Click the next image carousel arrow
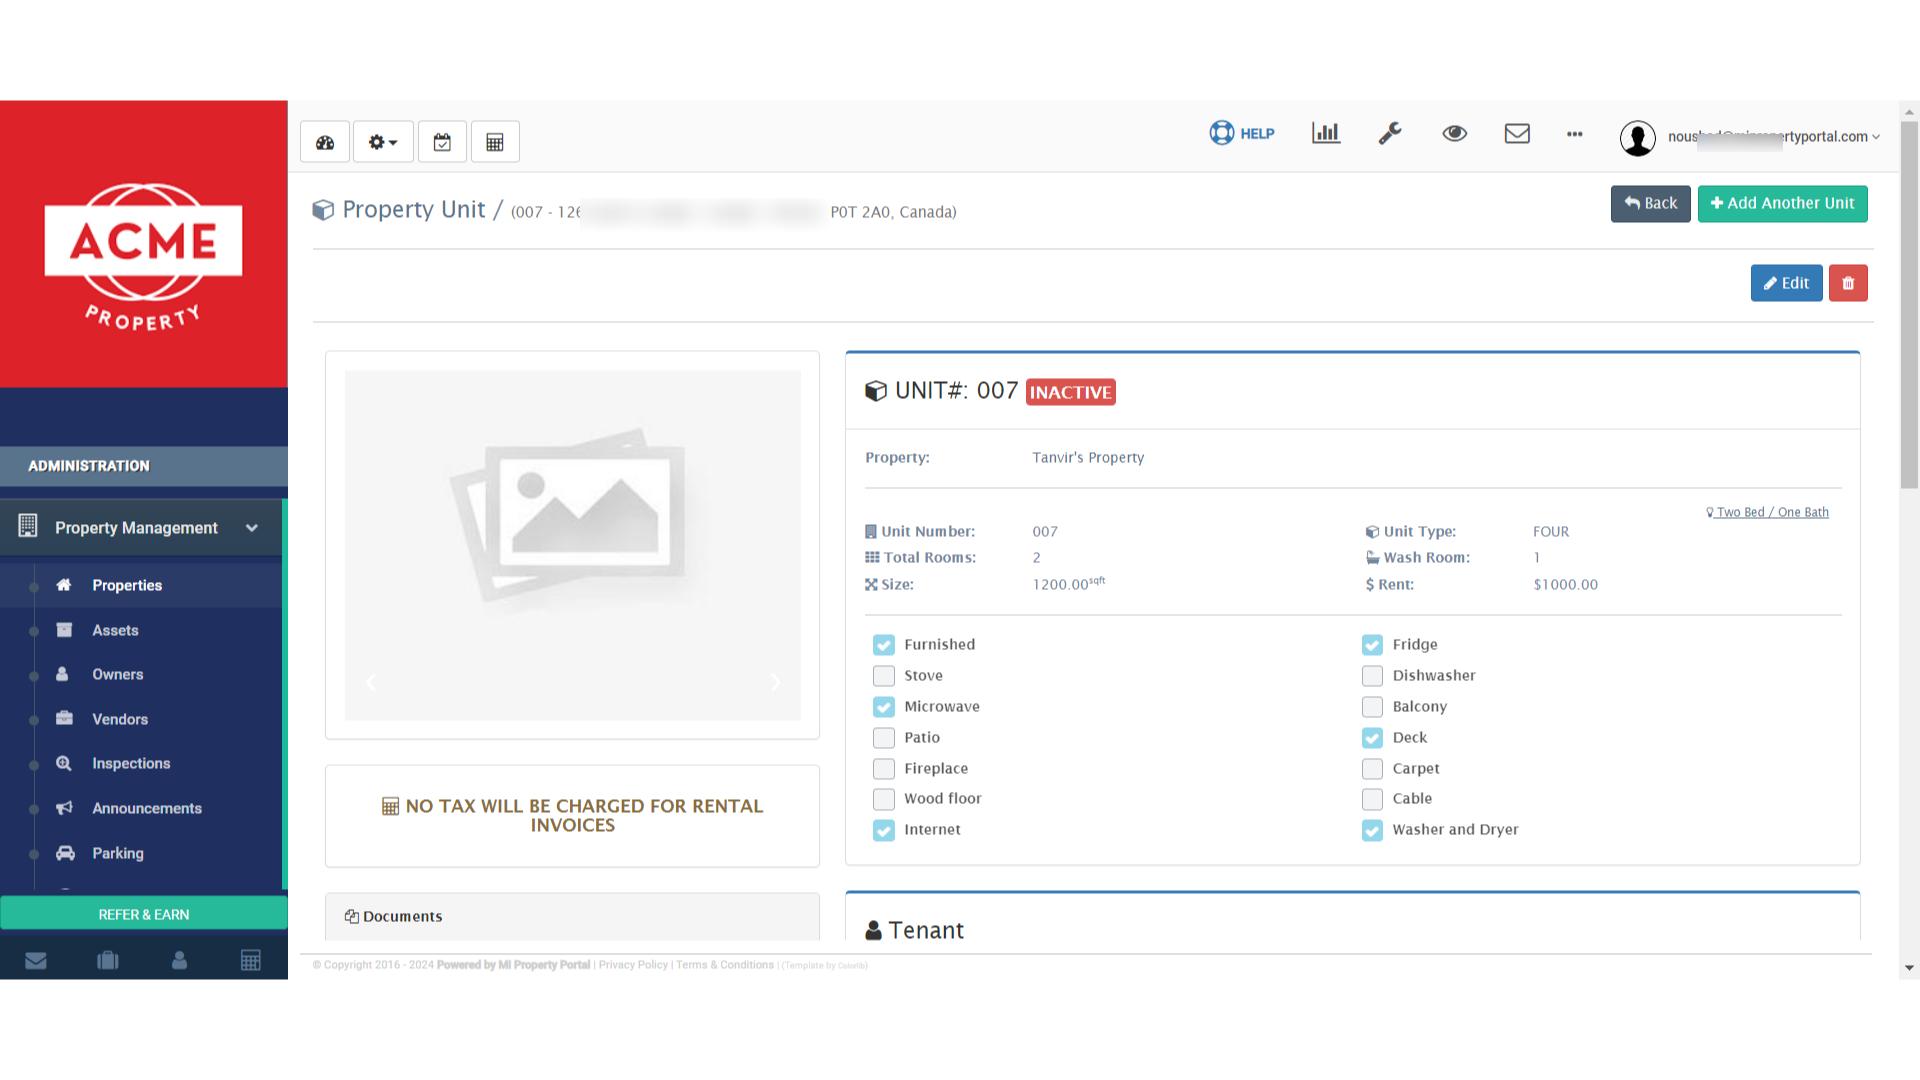 click(775, 682)
